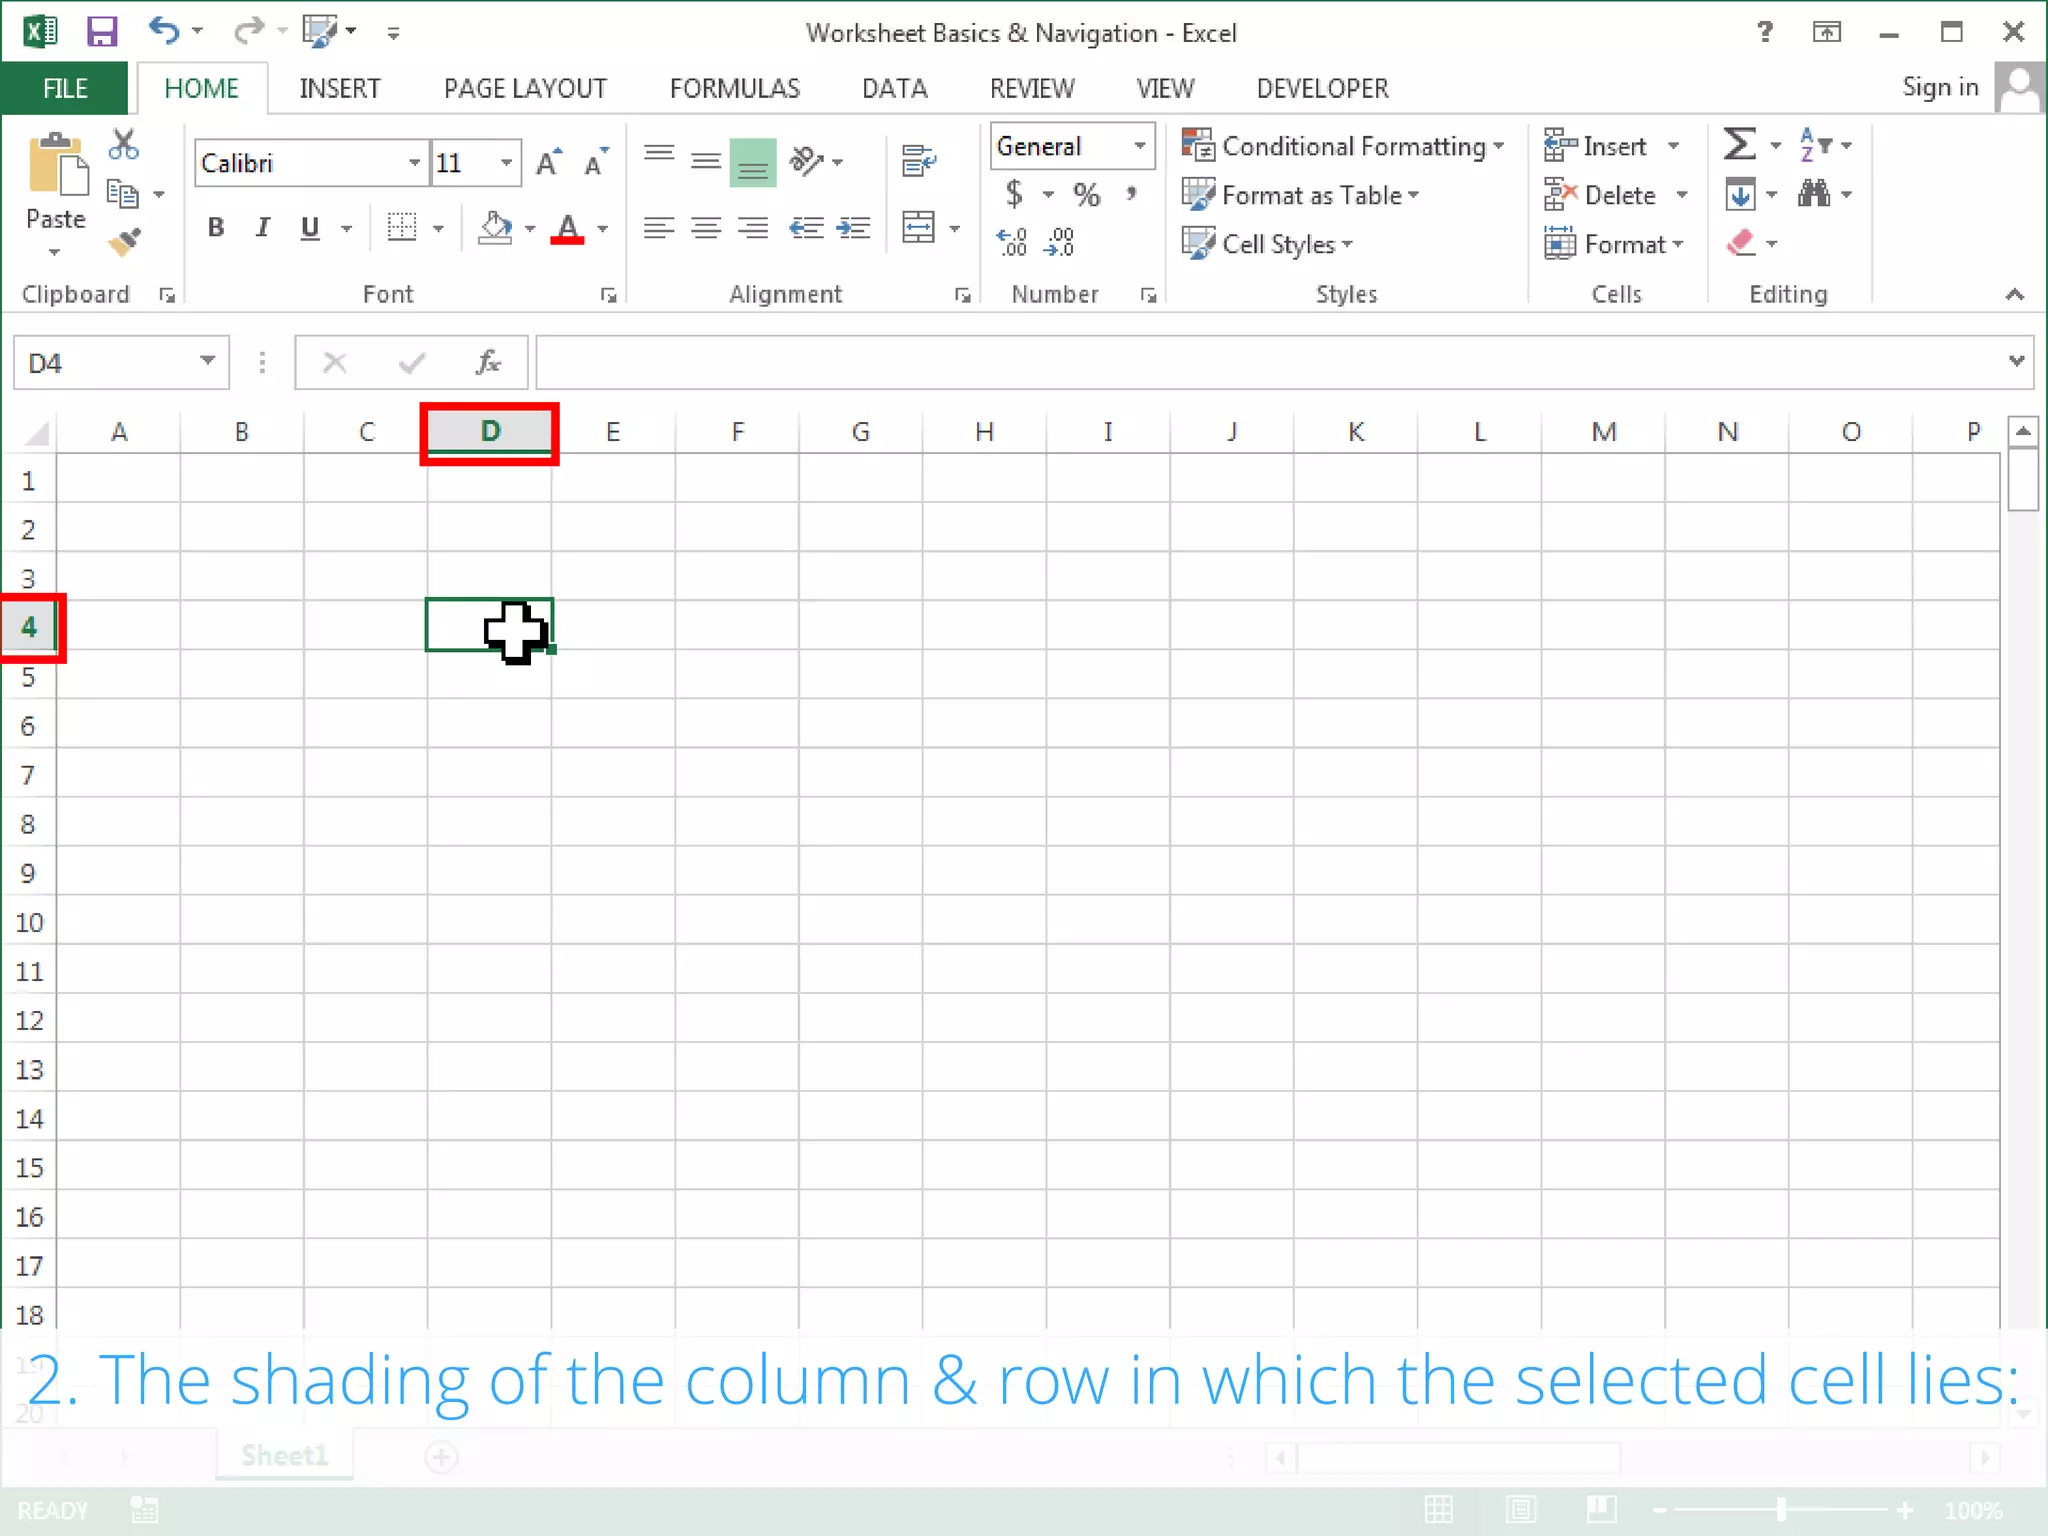2048x1536 pixels.
Task: Click the Wrap Text icon
Action: click(919, 160)
